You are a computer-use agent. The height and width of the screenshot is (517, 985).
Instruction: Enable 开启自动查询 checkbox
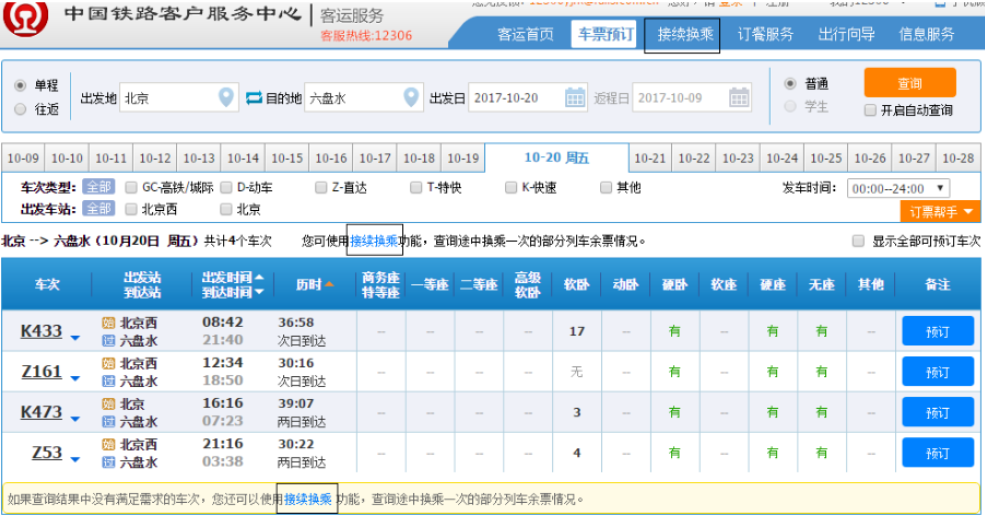click(x=870, y=111)
